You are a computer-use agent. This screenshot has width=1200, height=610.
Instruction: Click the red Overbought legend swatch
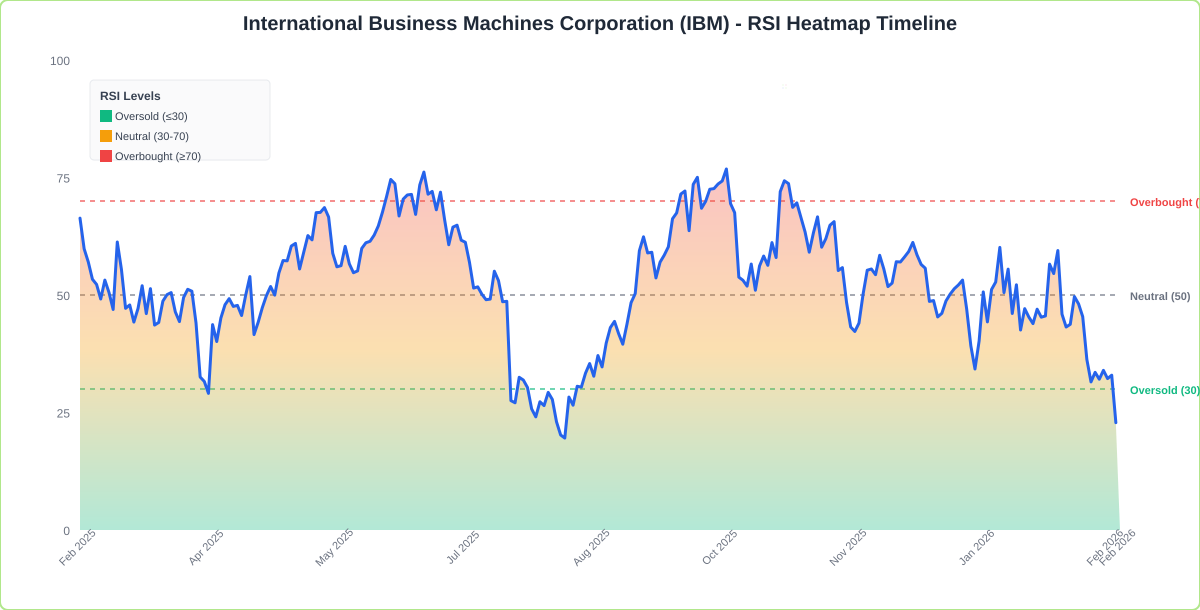(107, 156)
